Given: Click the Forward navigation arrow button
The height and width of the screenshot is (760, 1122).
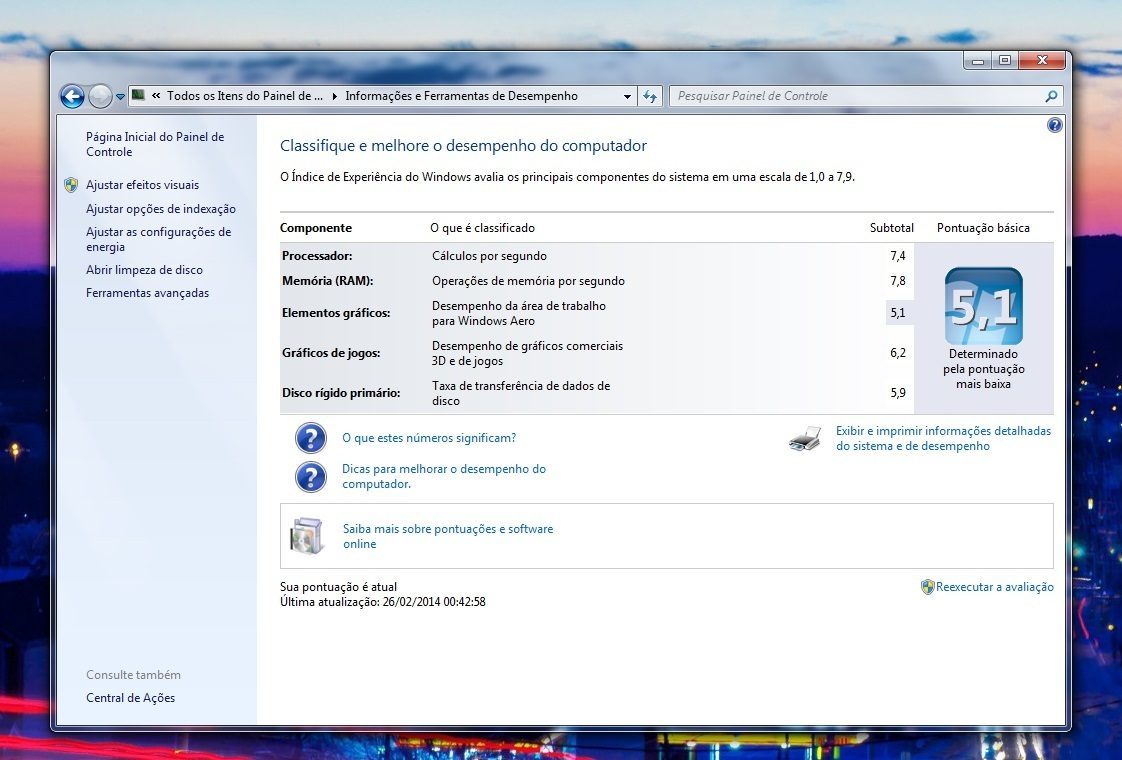Looking at the screenshot, I should tap(100, 96).
